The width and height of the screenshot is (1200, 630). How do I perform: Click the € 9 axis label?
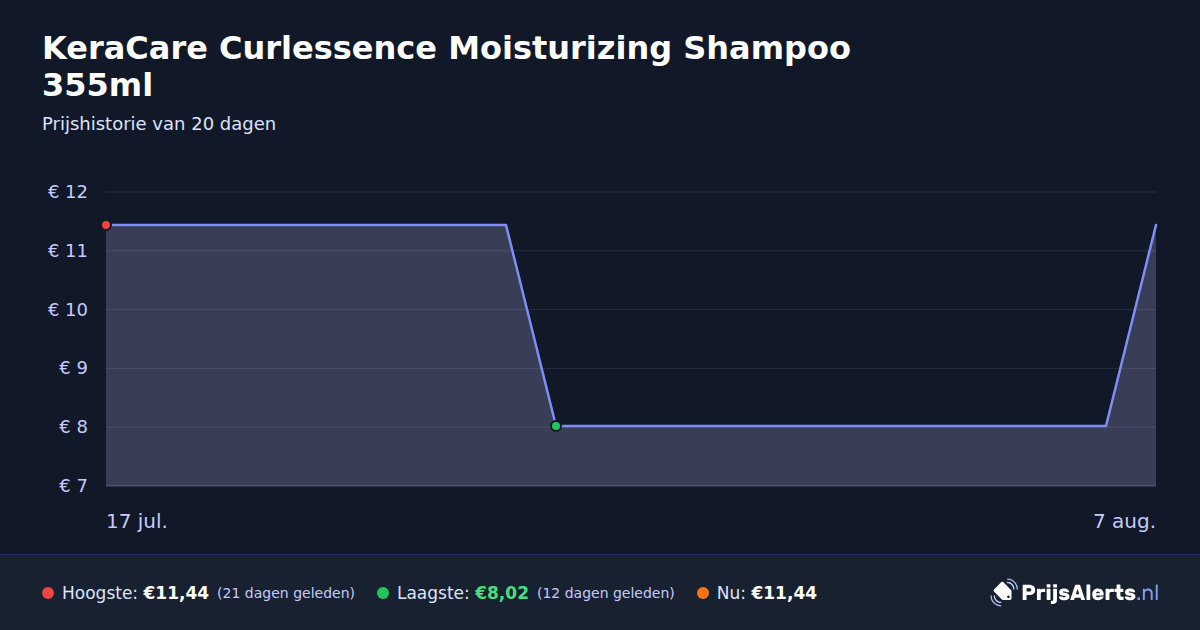pyautogui.click(x=74, y=368)
